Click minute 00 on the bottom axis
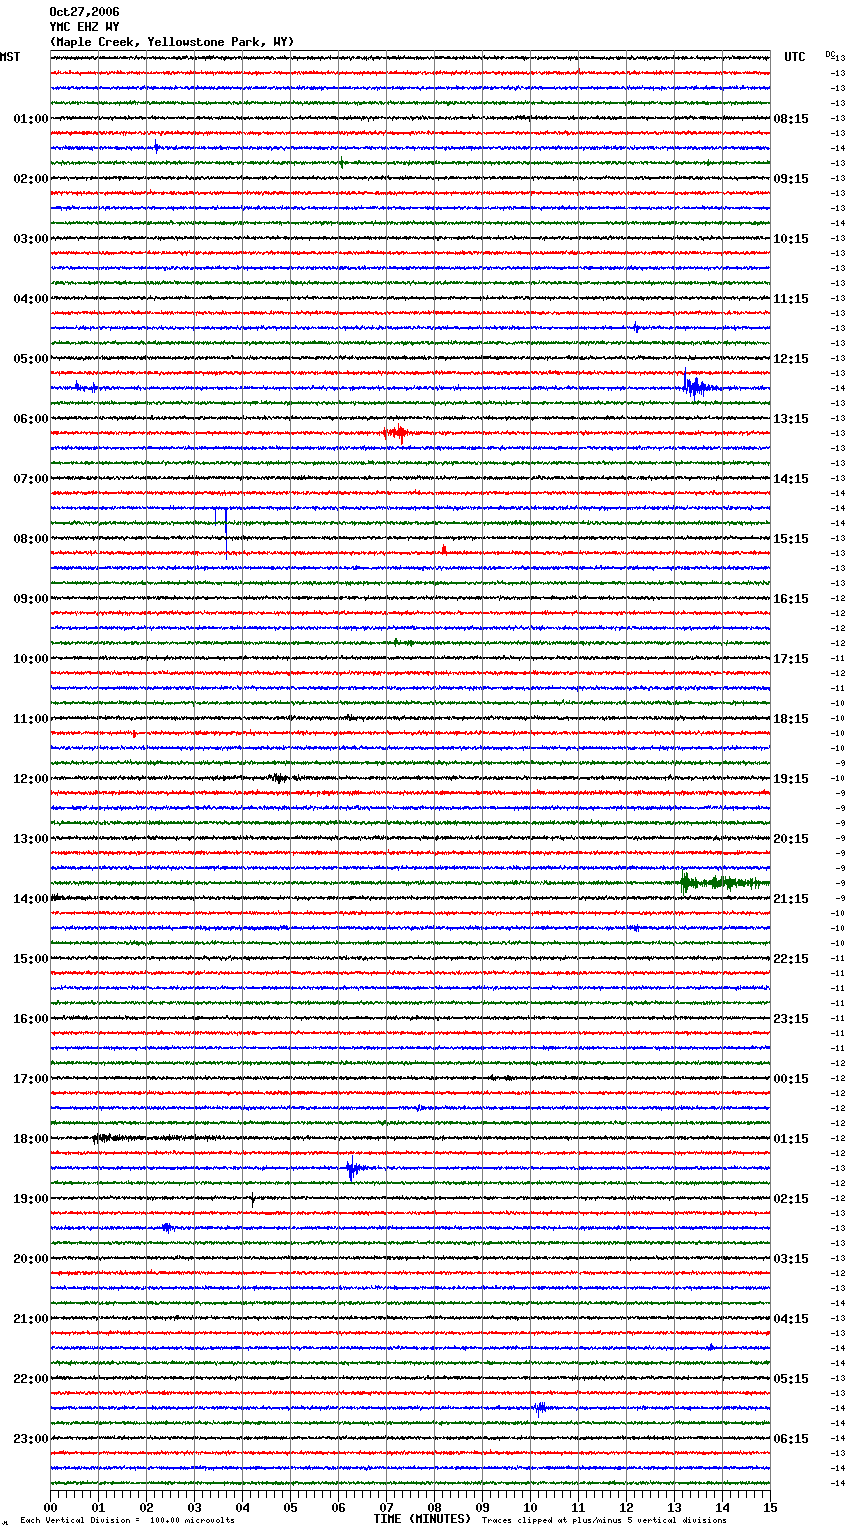850x1534 pixels. 50,1507
